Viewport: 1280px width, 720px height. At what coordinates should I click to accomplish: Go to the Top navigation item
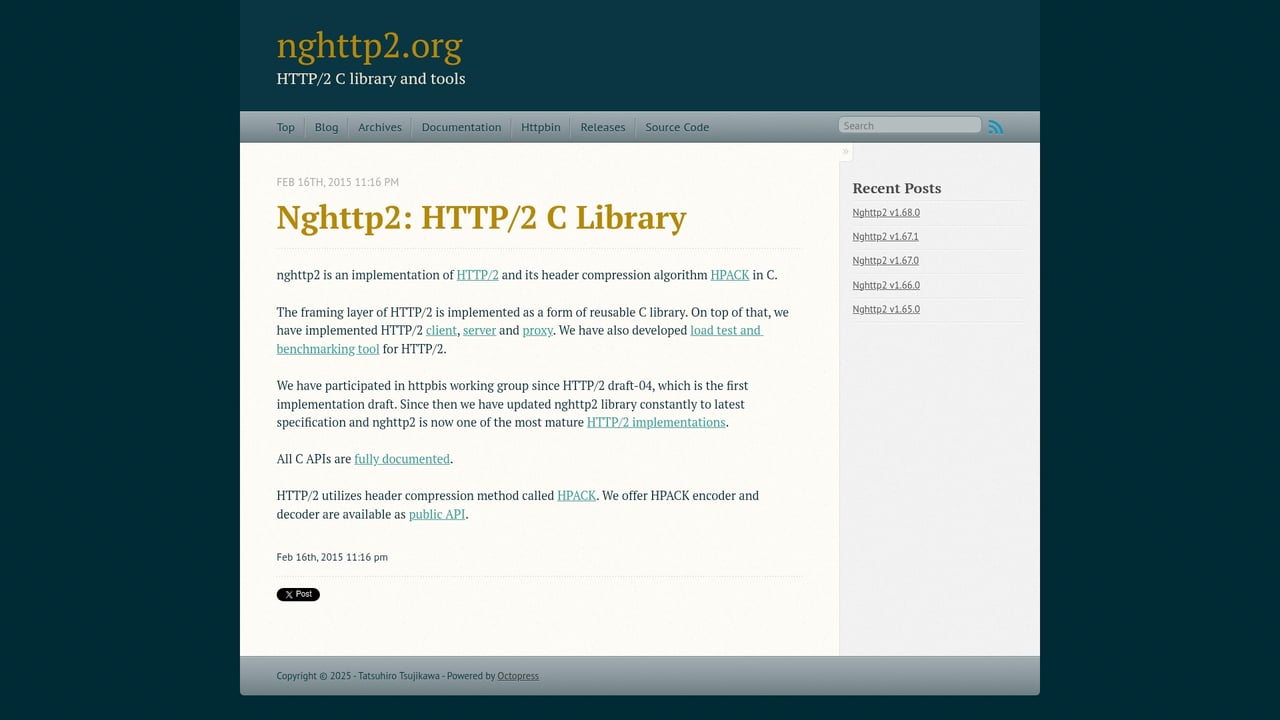pyautogui.click(x=285, y=127)
